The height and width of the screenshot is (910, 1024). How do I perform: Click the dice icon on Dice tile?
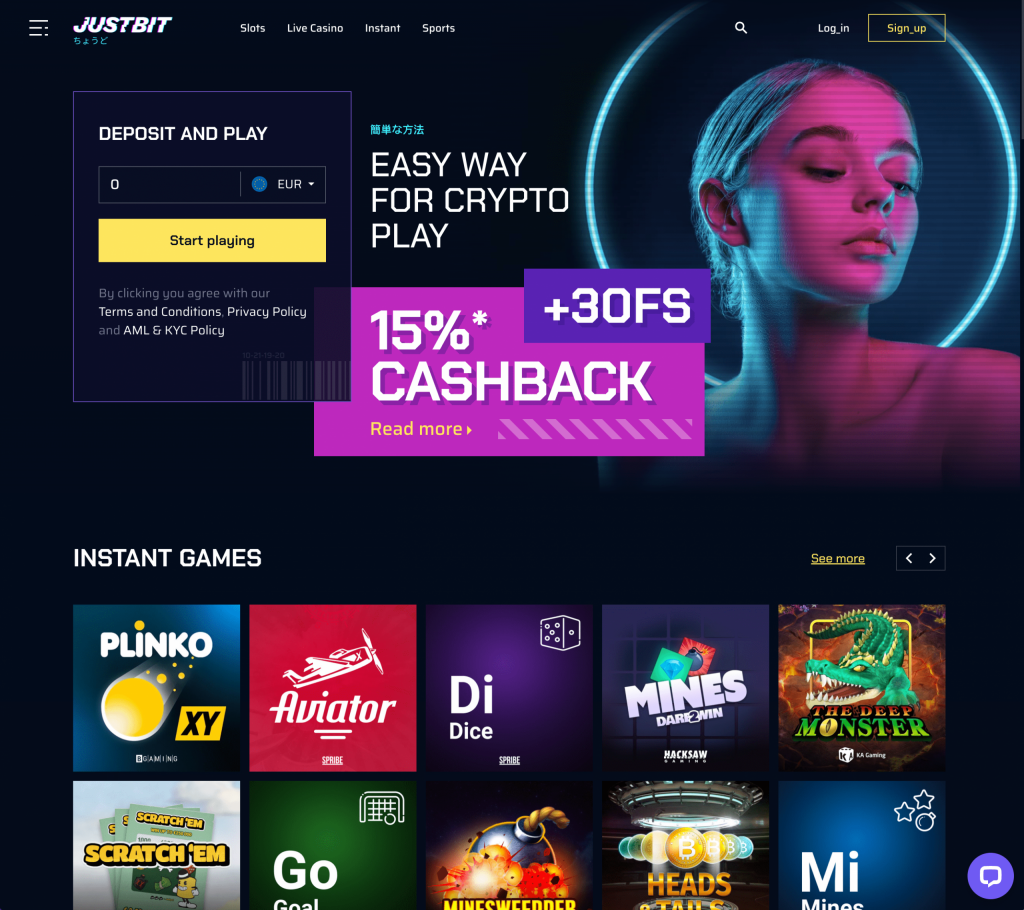click(x=560, y=632)
